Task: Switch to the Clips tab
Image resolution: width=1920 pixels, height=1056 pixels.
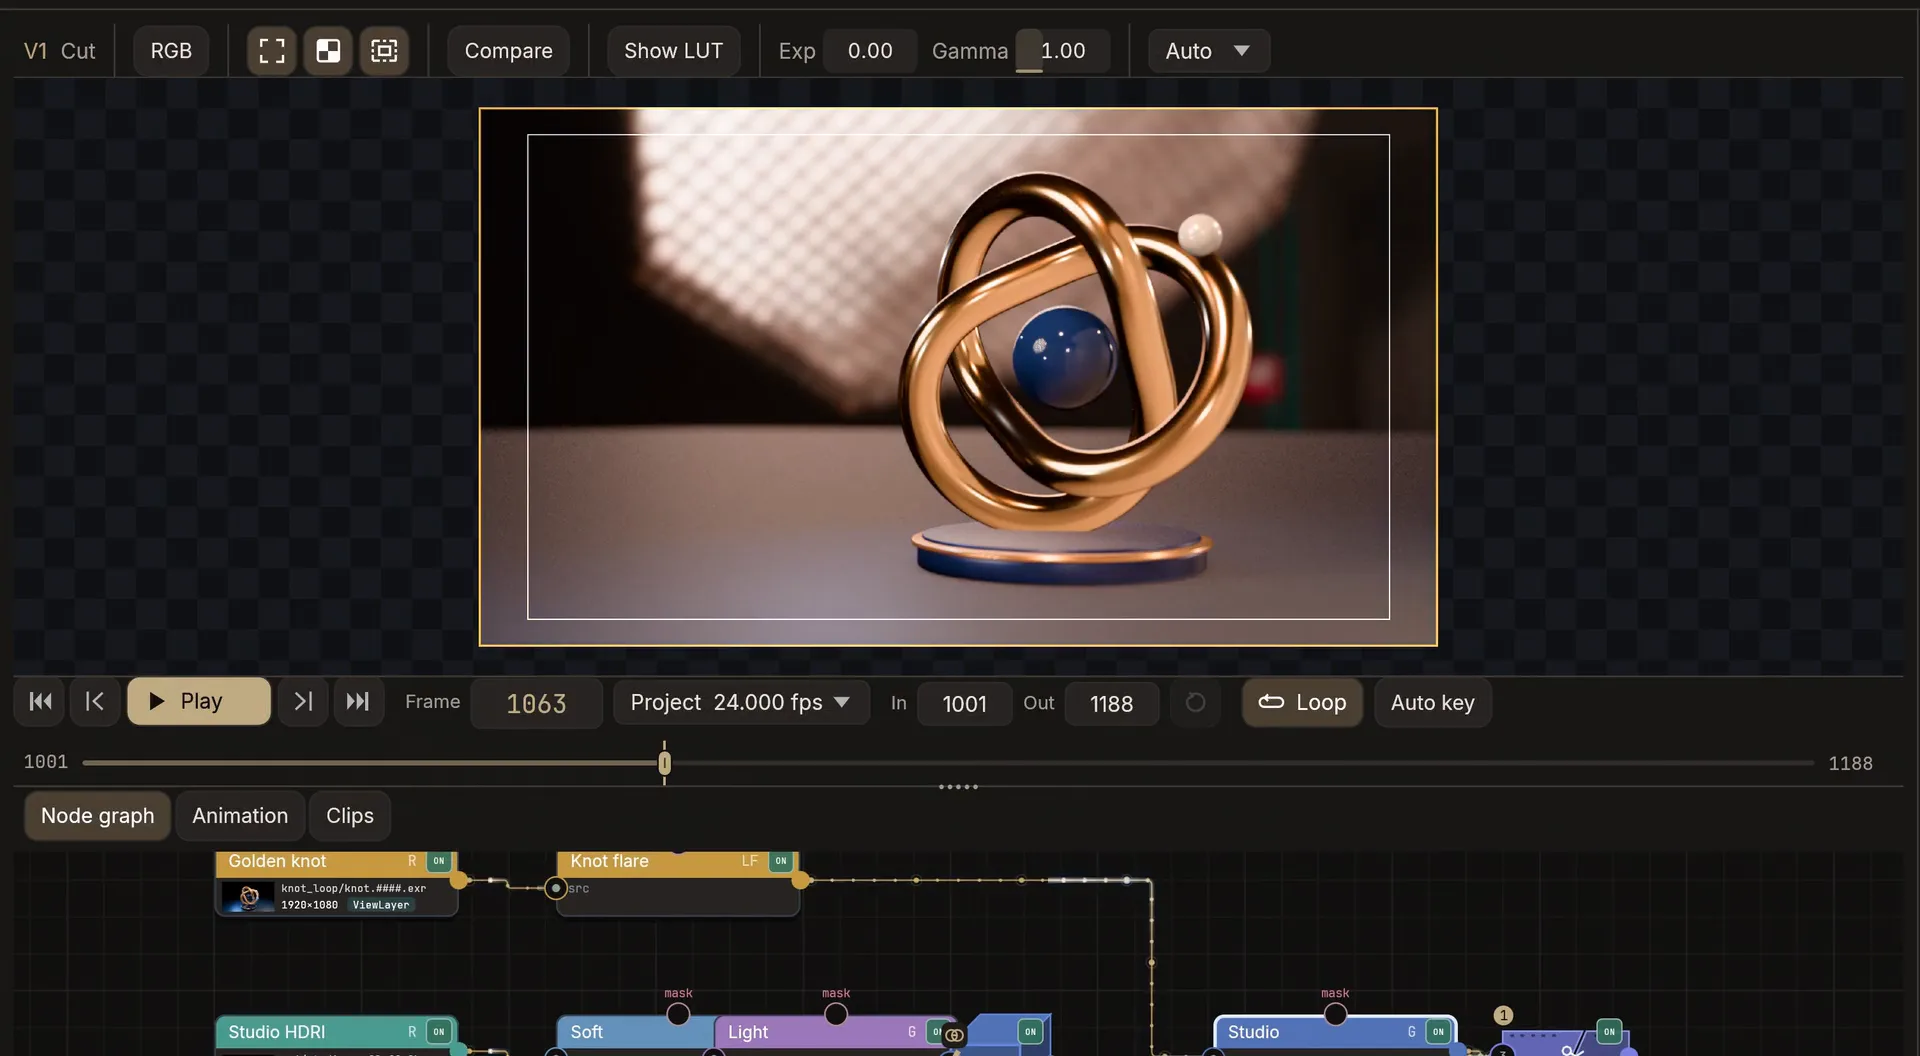Action: (350, 816)
